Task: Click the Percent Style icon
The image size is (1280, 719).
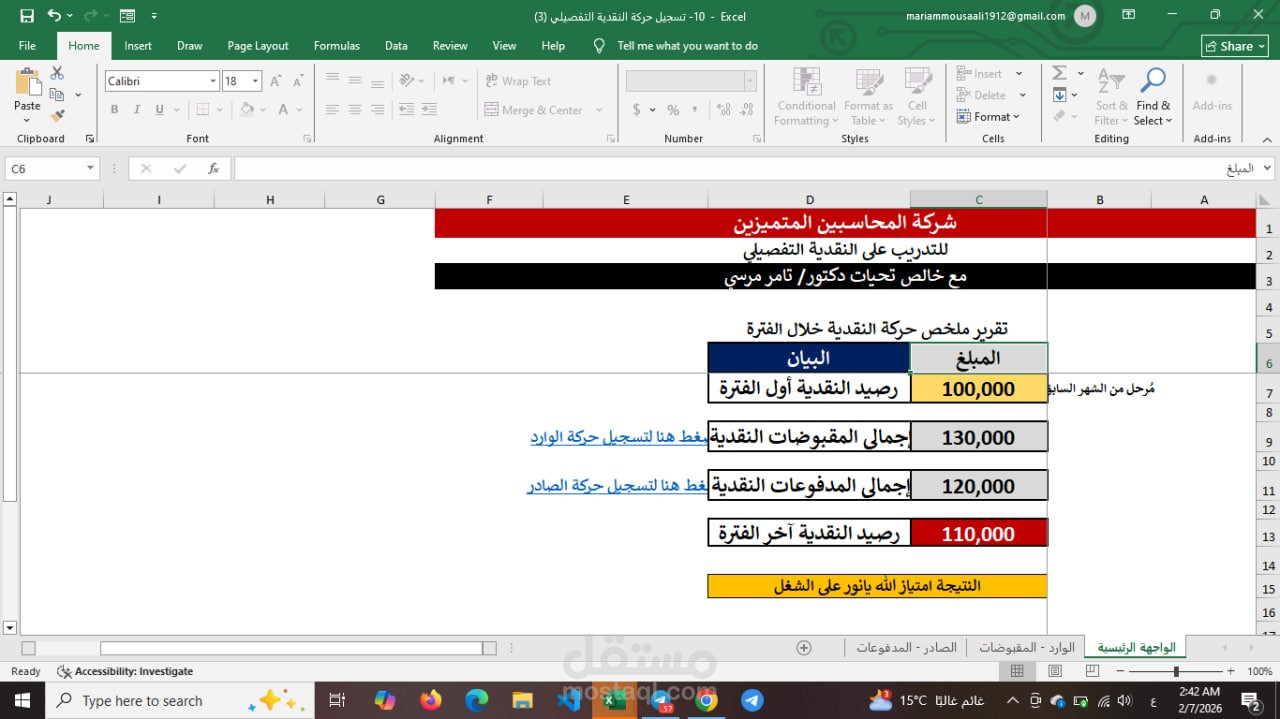Action: 671,110
